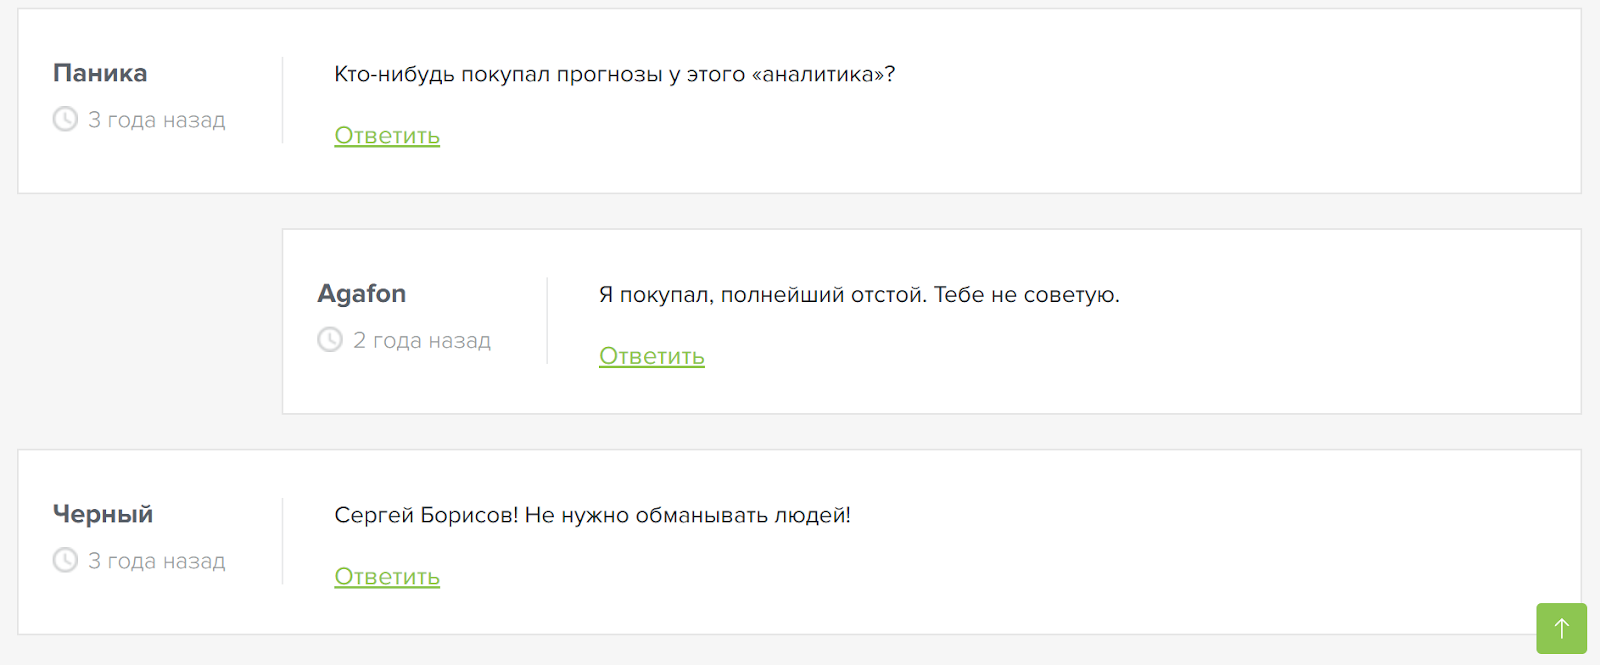
Task: Click Черный's comment mentioning Сергей Борисов
Action: [592, 516]
